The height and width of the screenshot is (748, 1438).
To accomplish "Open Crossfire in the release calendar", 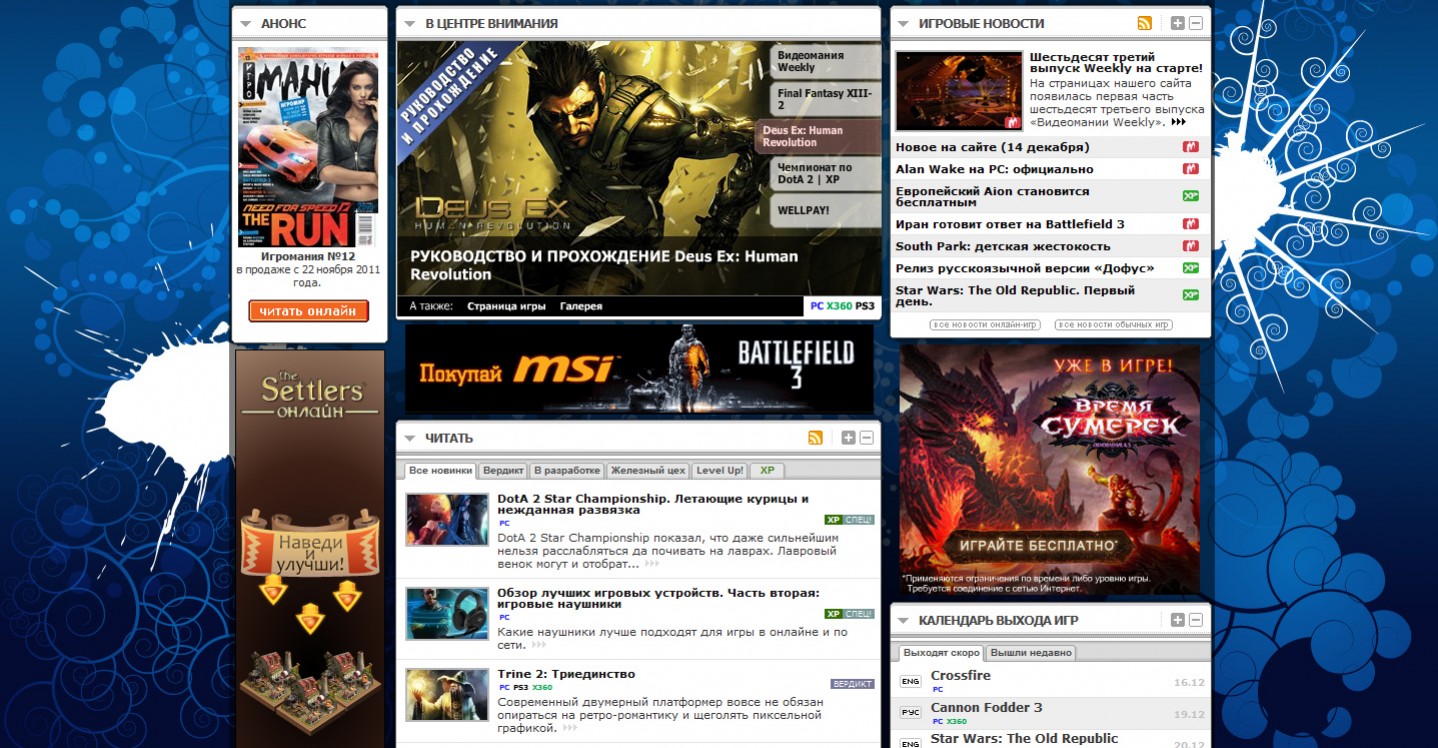I will pyautogui.click(x=960, y=675).
